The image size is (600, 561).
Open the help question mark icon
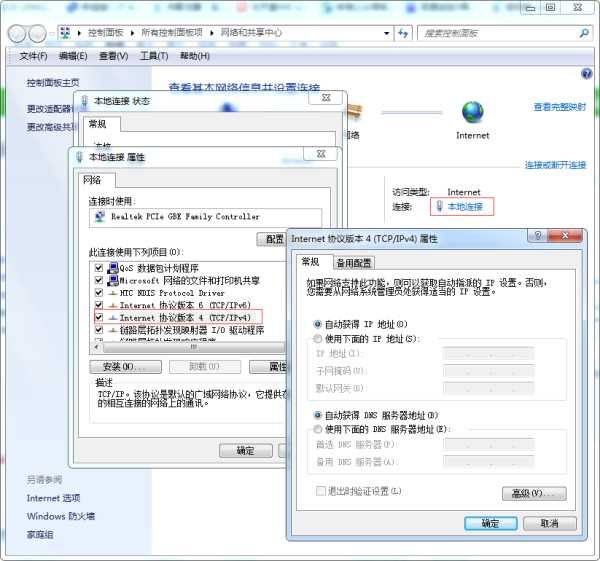click(586, 73)
